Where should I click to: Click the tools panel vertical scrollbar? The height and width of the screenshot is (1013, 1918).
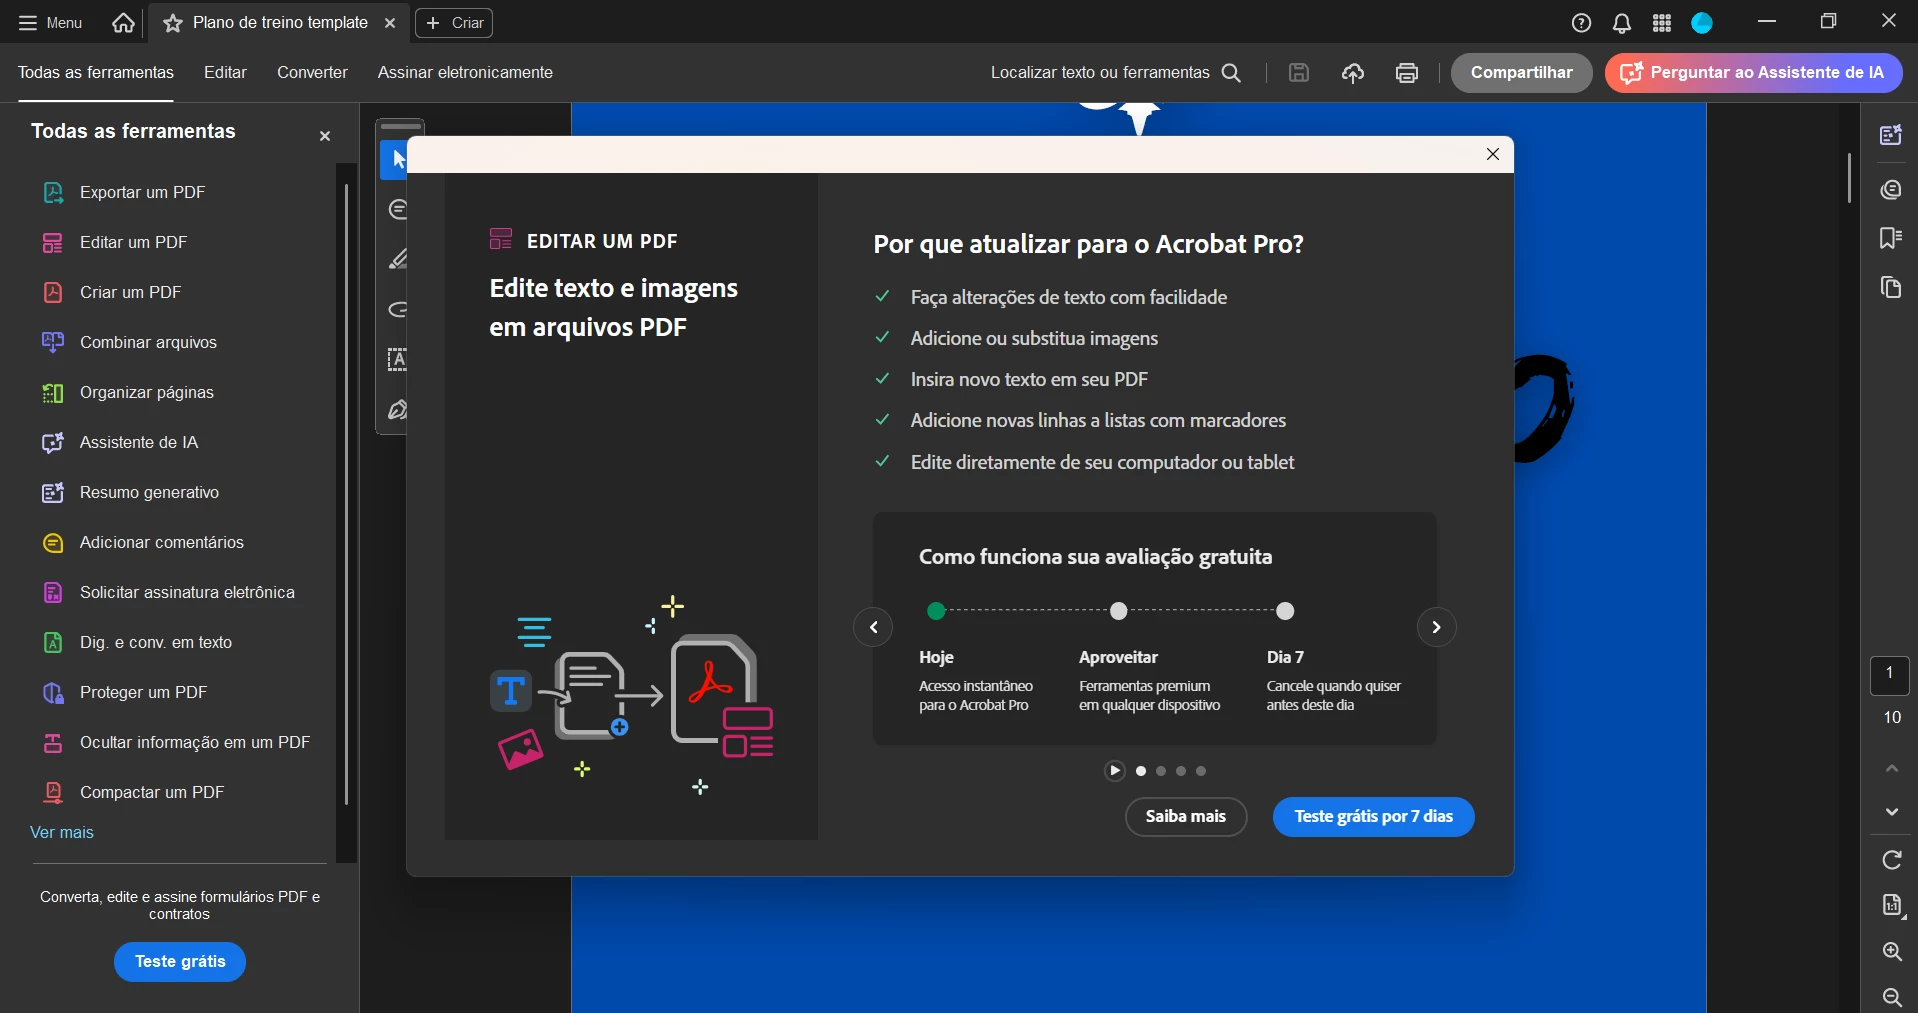click(x=346, y=495)
